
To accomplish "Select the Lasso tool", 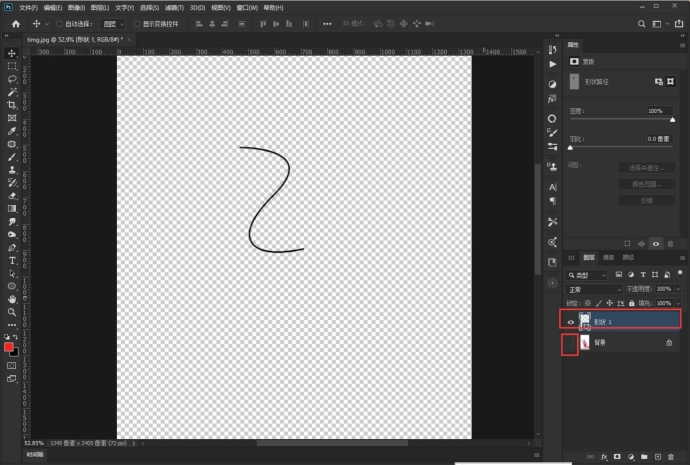I will pyautogui.click(x=12, y=79).
